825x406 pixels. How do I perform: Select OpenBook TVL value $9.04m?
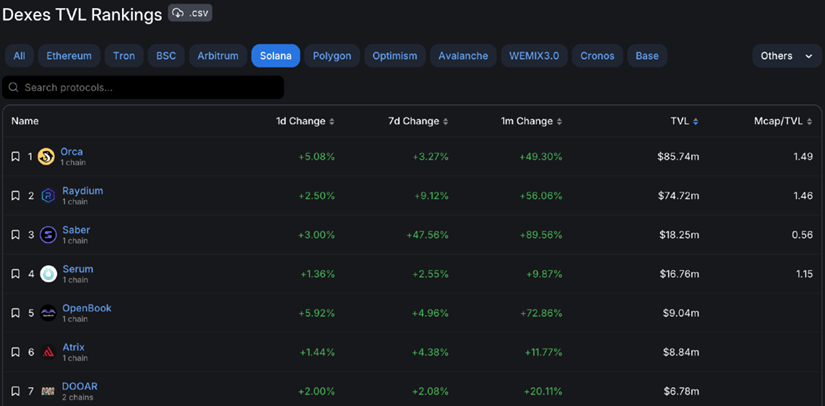(x=681, y=313)
